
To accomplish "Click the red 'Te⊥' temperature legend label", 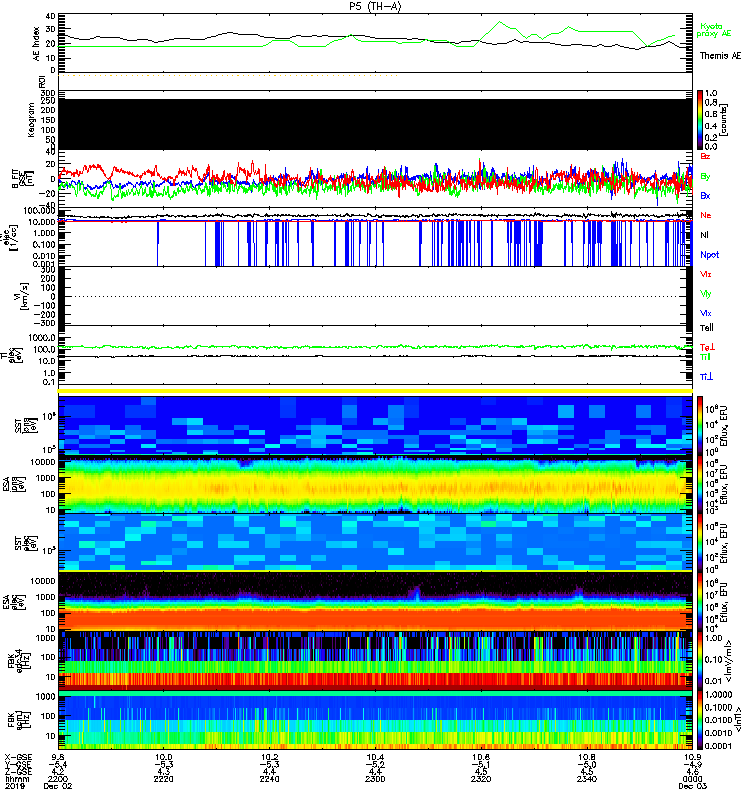I will point(707,347).
